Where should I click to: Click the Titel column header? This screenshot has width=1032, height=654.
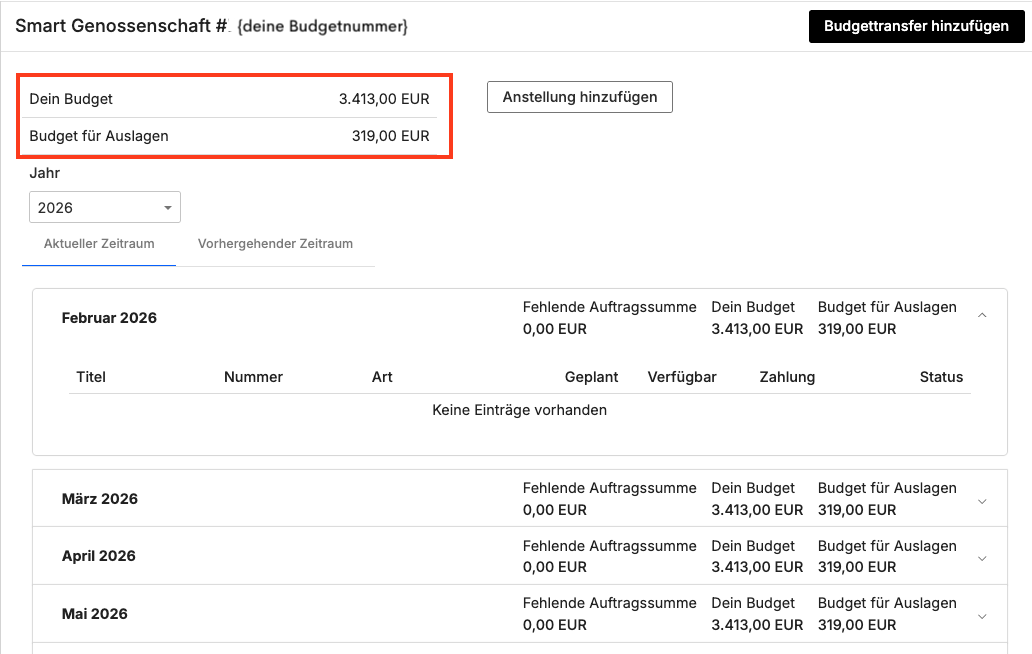[x=91, y=377]
